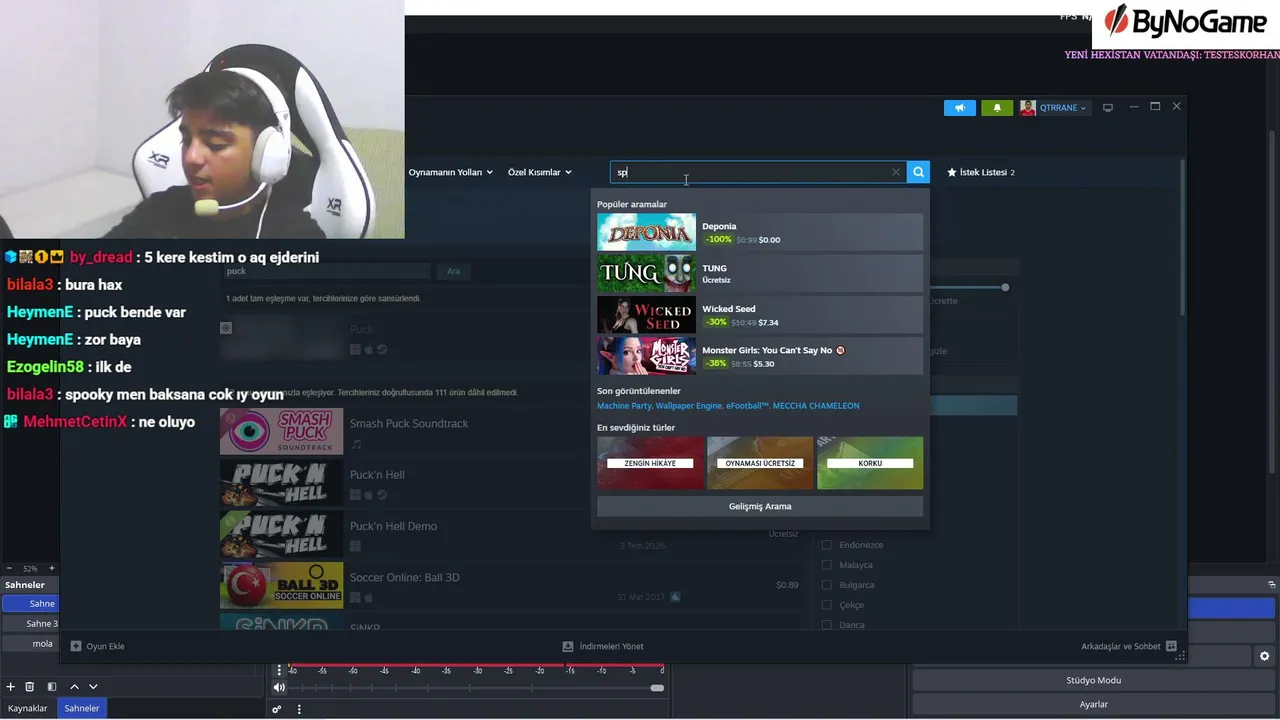Open OBS advanced audio gear settings
Screen dimensions: 1280x720
[x=277, y=709]
